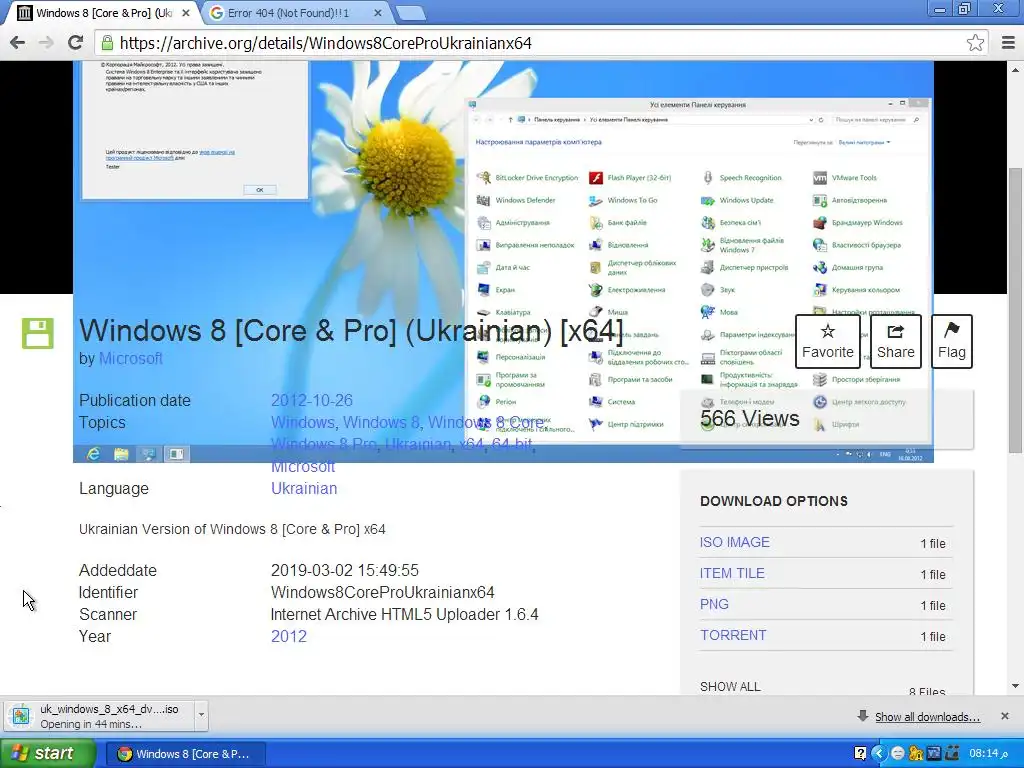The width and height of the screenshot is (1024, 768).
Task: Open the uk_windows_8_x64 iso download item
Action: pyautogui.click(x=99, y=716)
